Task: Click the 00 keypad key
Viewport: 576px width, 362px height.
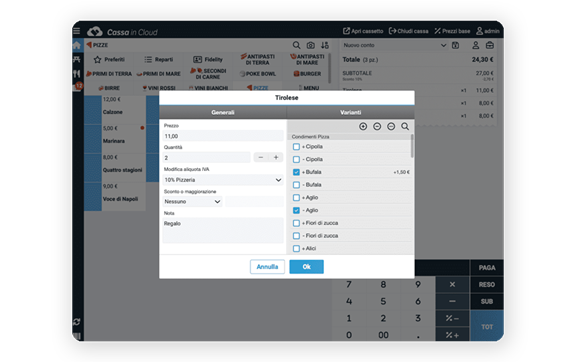Action: (383, 335)
